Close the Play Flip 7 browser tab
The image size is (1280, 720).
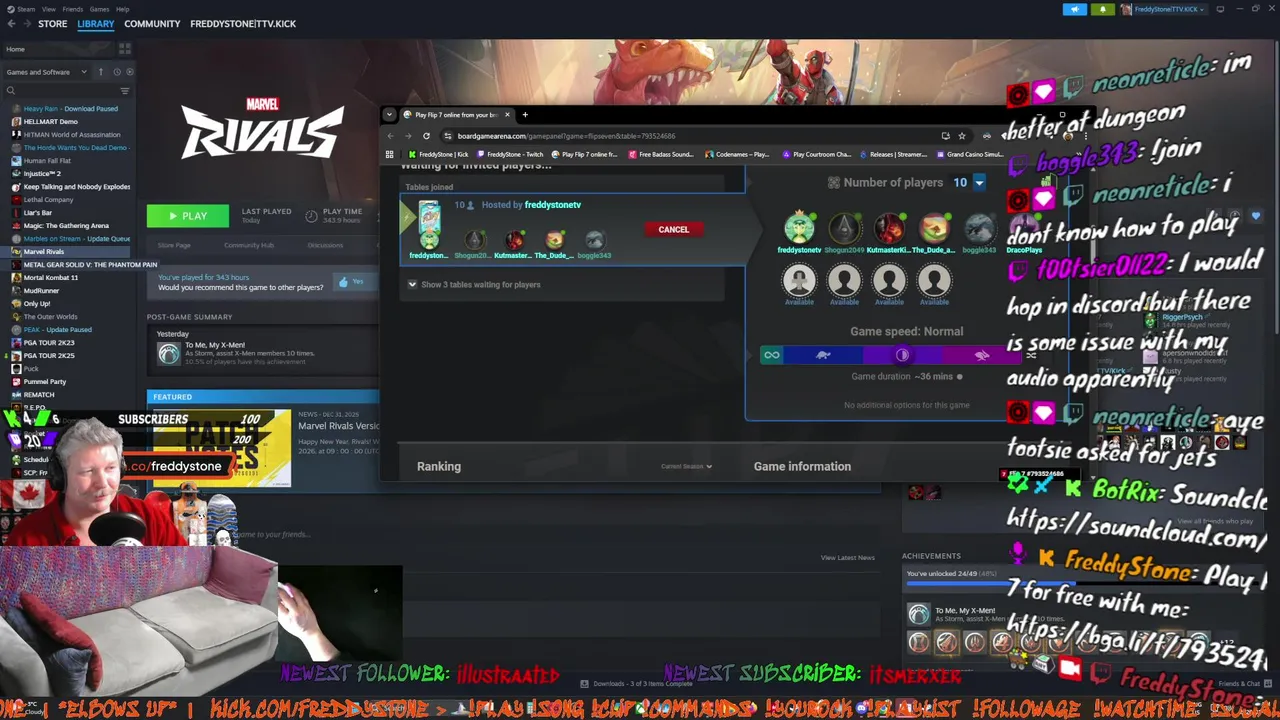point(507,115)
